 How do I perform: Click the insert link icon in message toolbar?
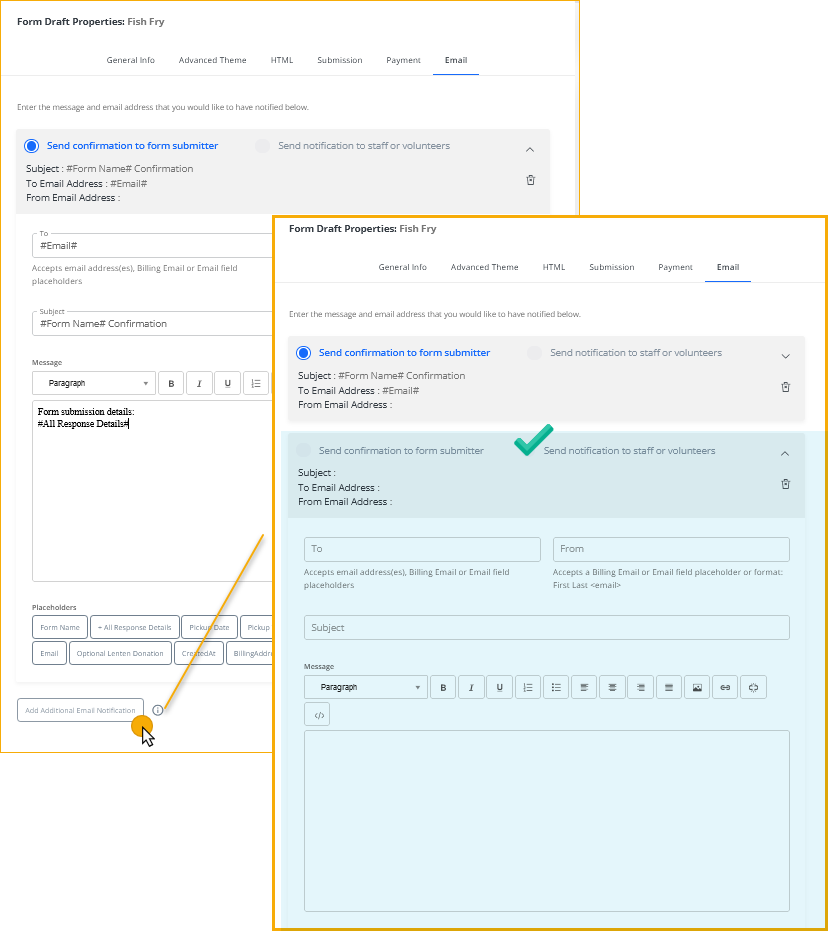point(726,687)
